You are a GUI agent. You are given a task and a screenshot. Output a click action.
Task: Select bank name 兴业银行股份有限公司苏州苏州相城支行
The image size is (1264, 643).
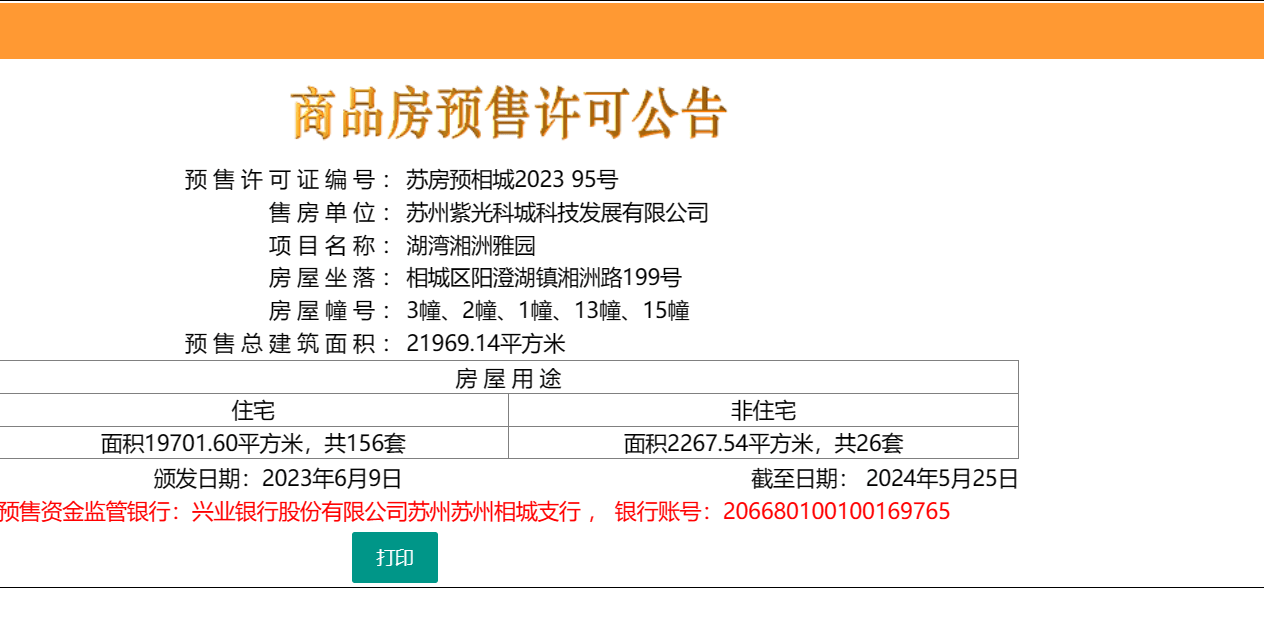386,512
